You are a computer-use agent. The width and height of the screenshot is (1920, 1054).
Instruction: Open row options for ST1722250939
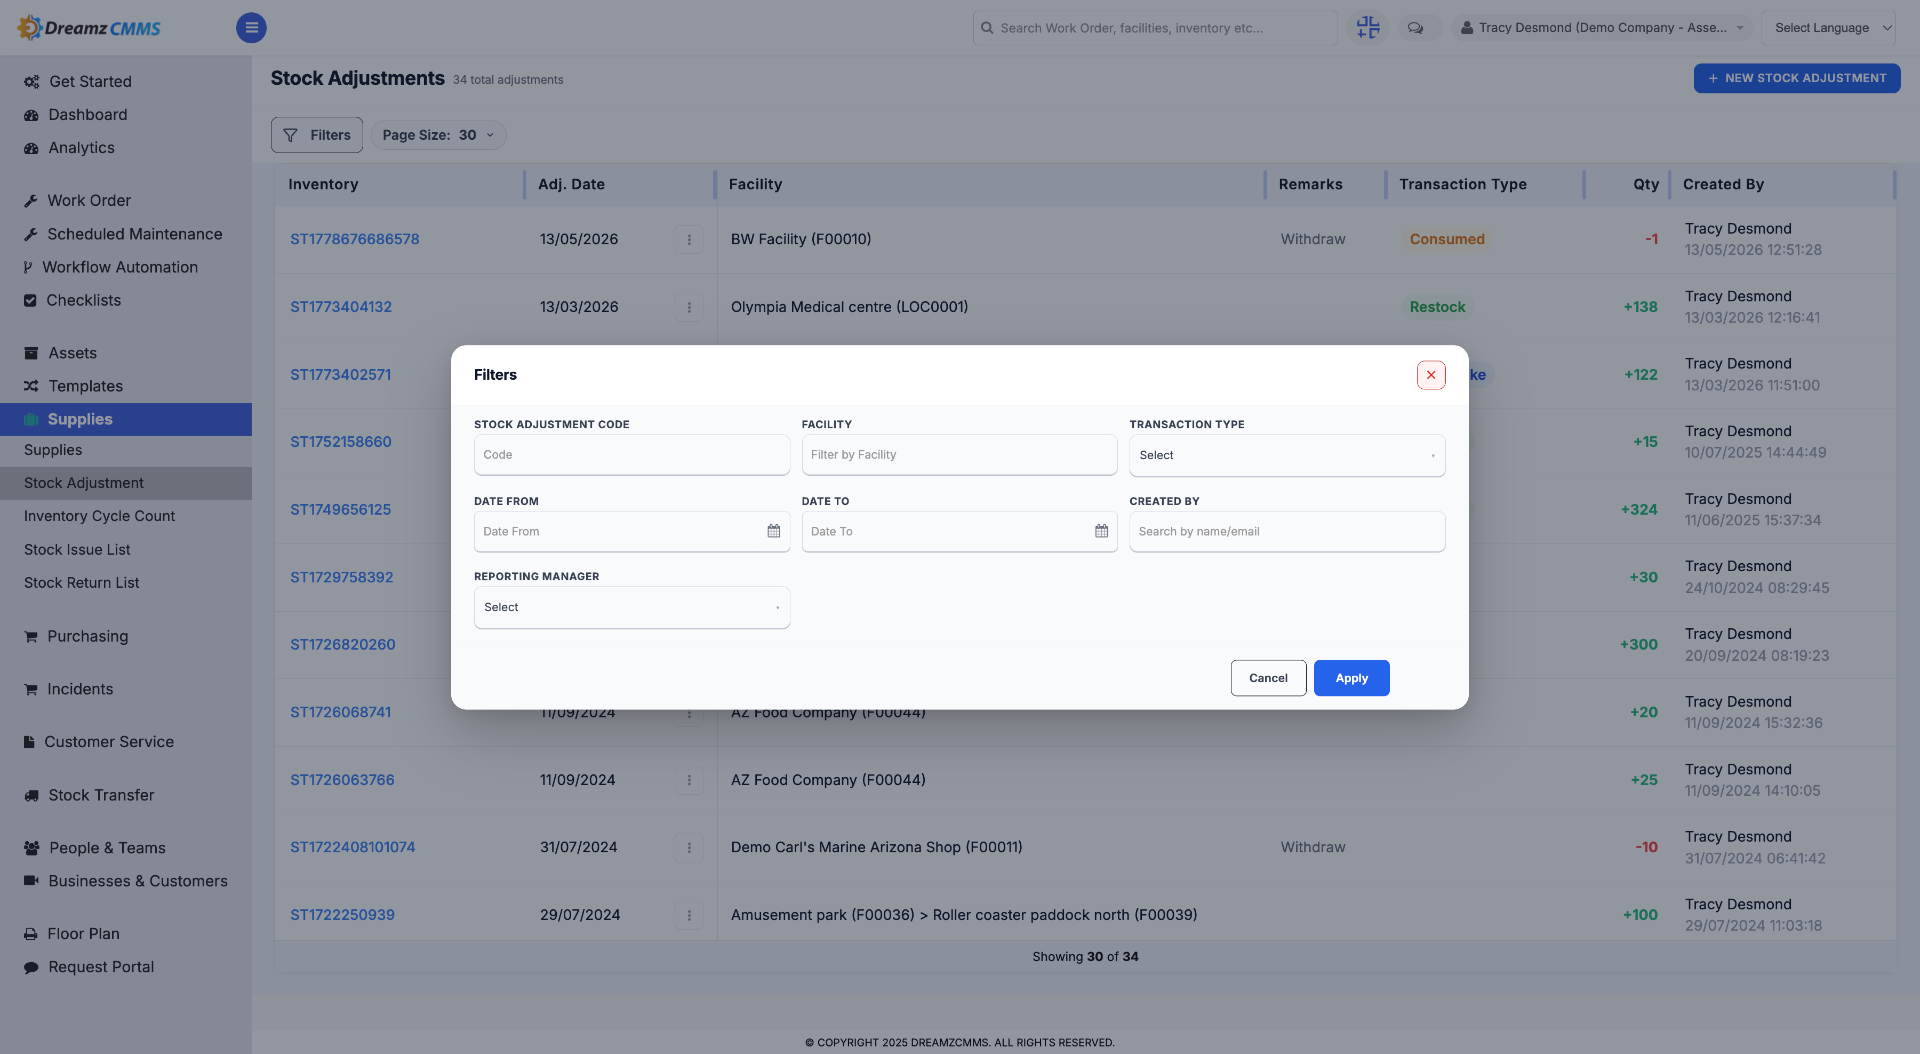pyautogui.click(x=689, y=915)
